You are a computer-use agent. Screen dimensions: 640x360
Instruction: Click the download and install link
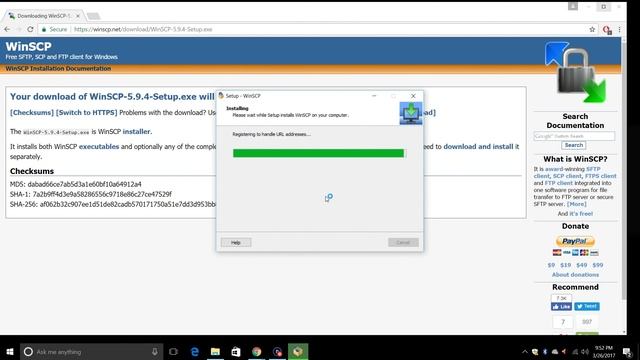(478, 147)
